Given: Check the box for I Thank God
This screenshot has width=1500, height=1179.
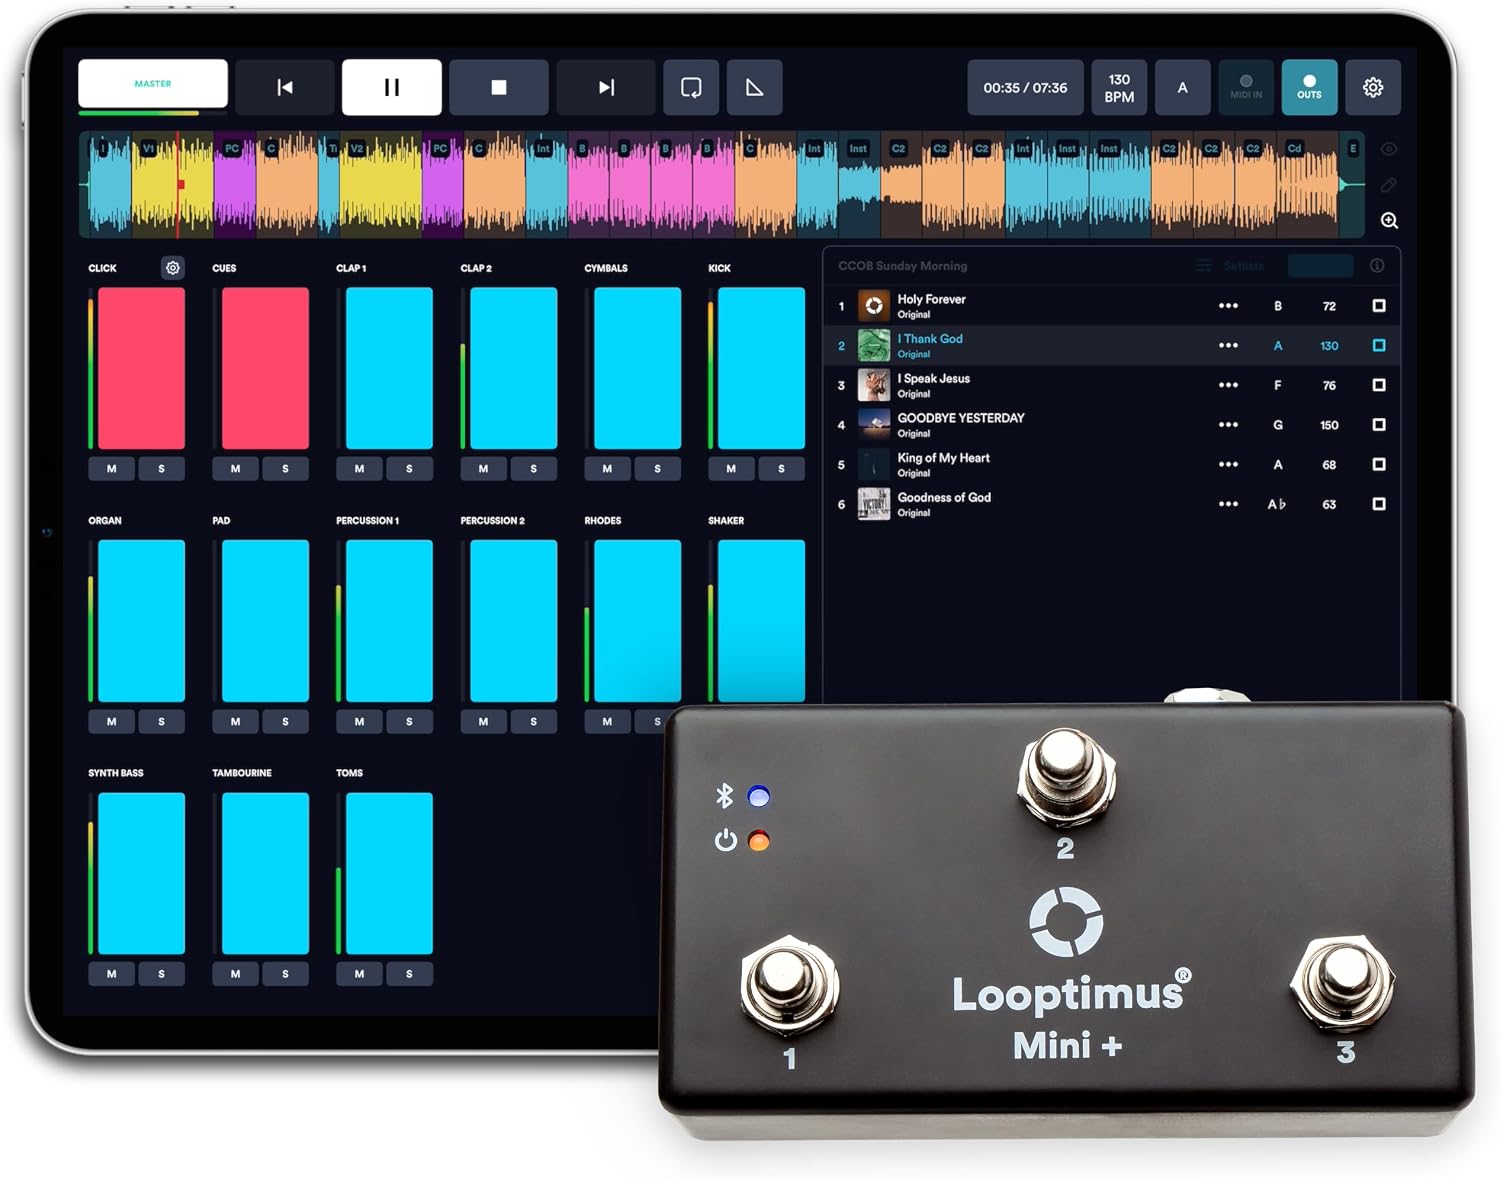Looking at the screenshot, I should 1379,345.
